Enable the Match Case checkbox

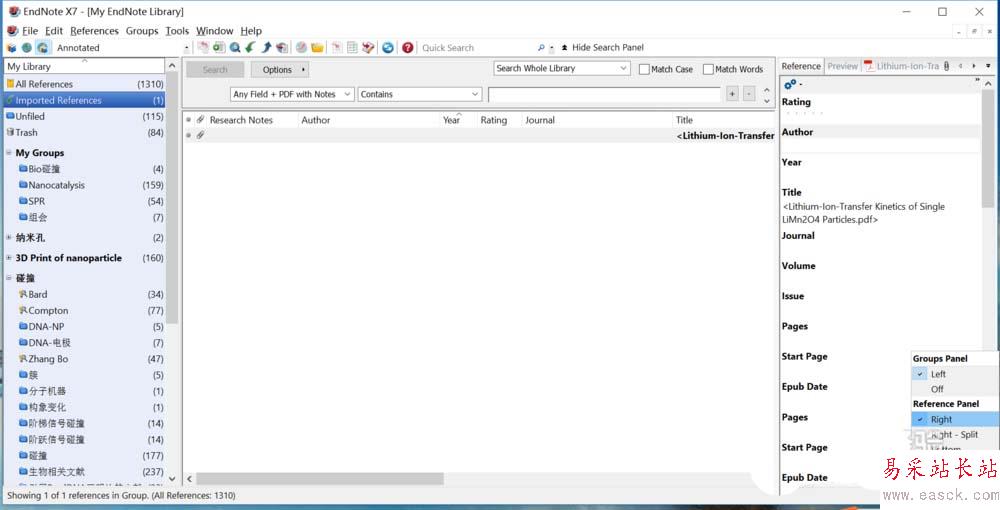[x=644, y=69]
